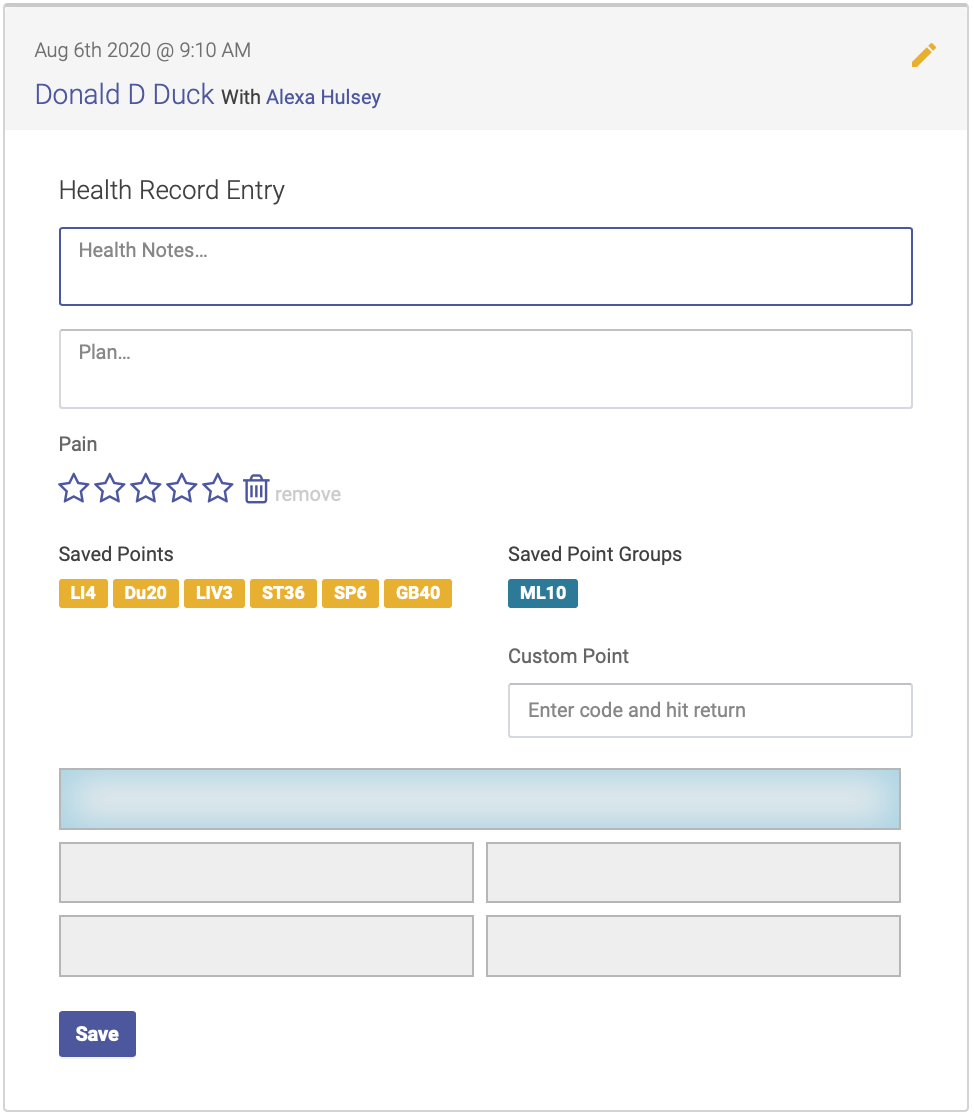Focus the Plan text area

point(486,369)
